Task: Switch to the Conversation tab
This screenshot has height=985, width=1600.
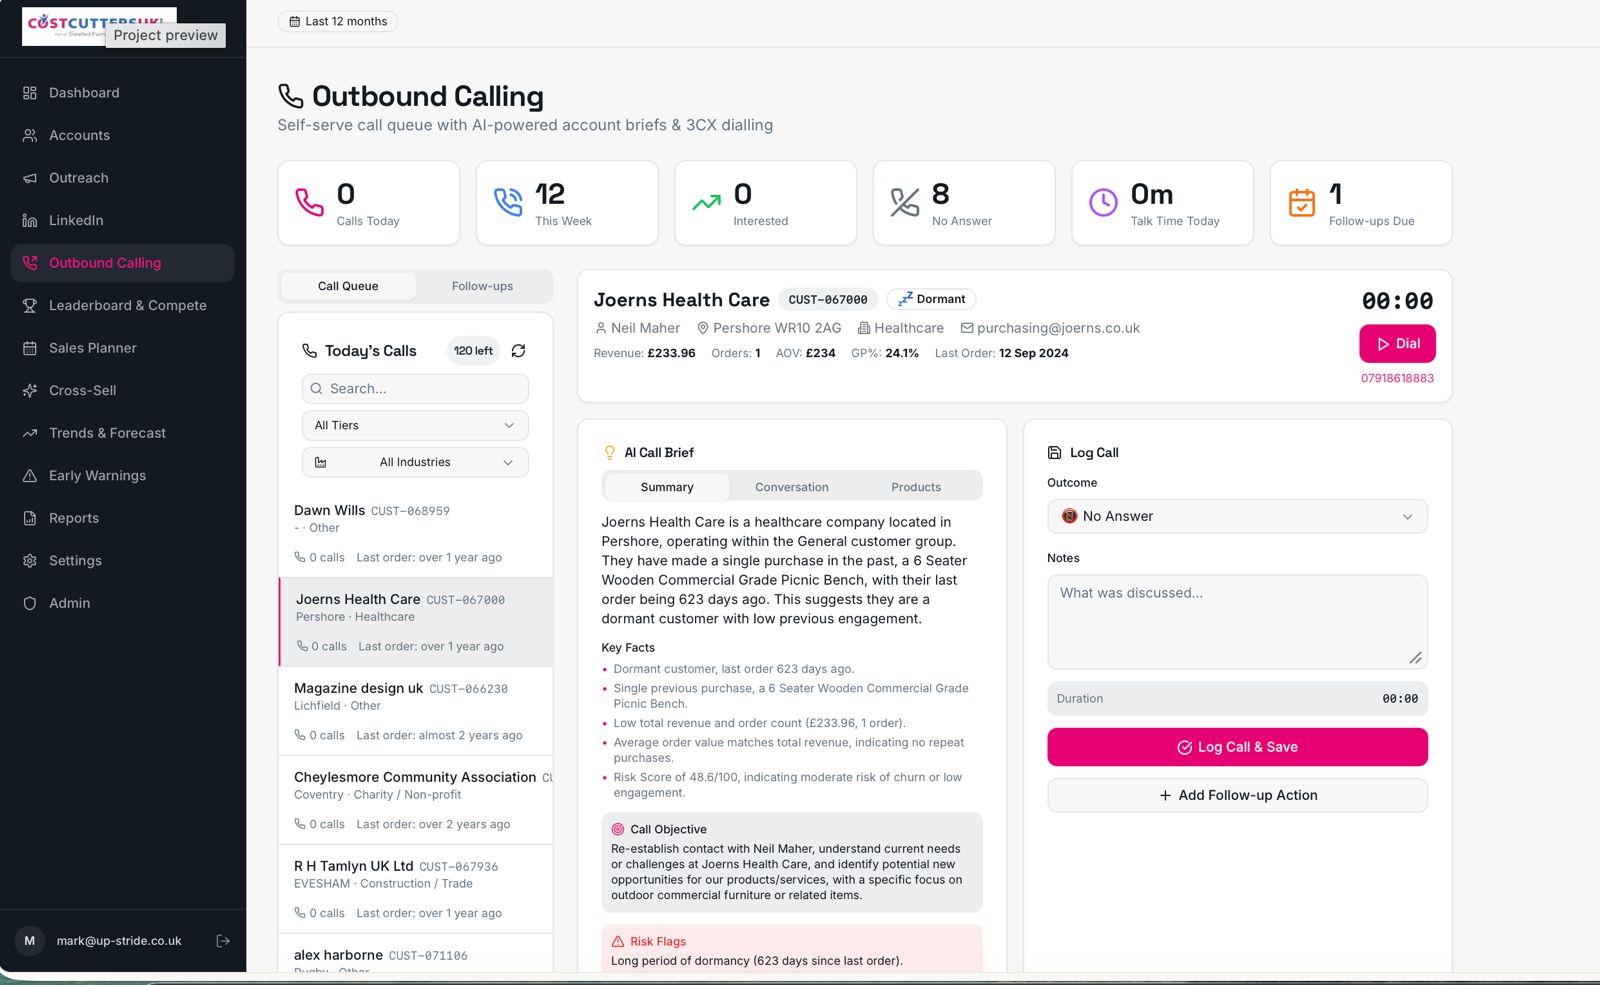Action: [x=791, y=487]
